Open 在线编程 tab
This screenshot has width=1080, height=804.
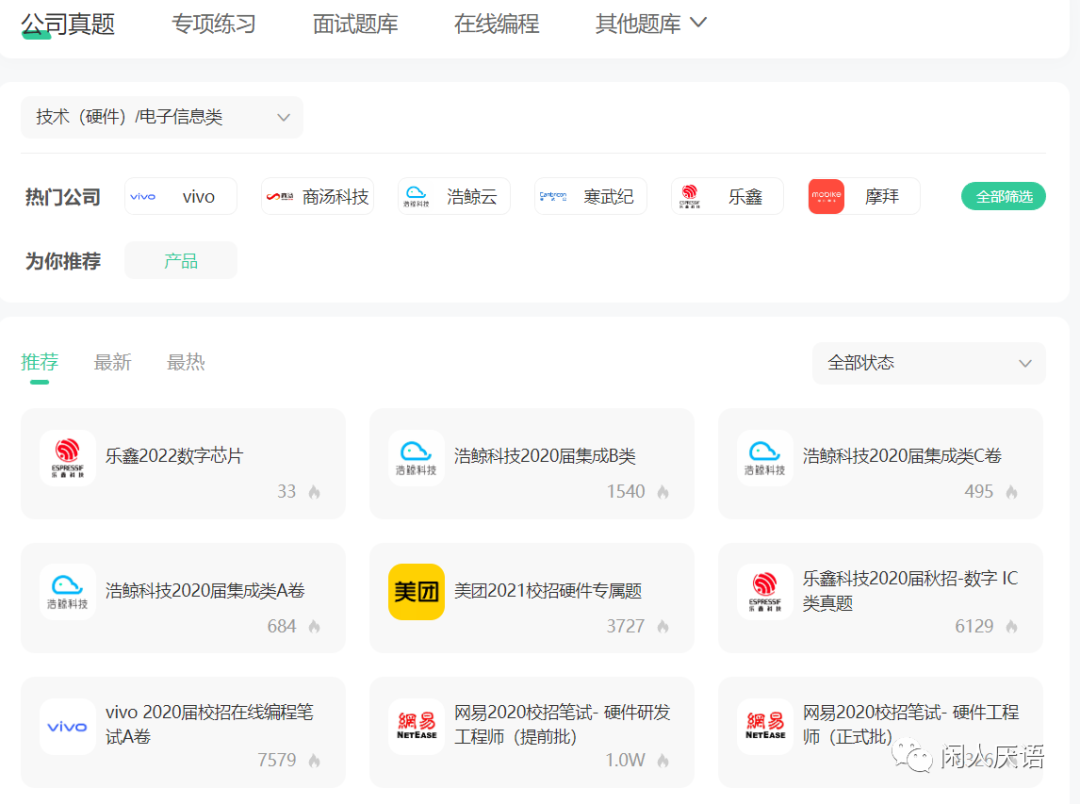(x=497, y=24)
